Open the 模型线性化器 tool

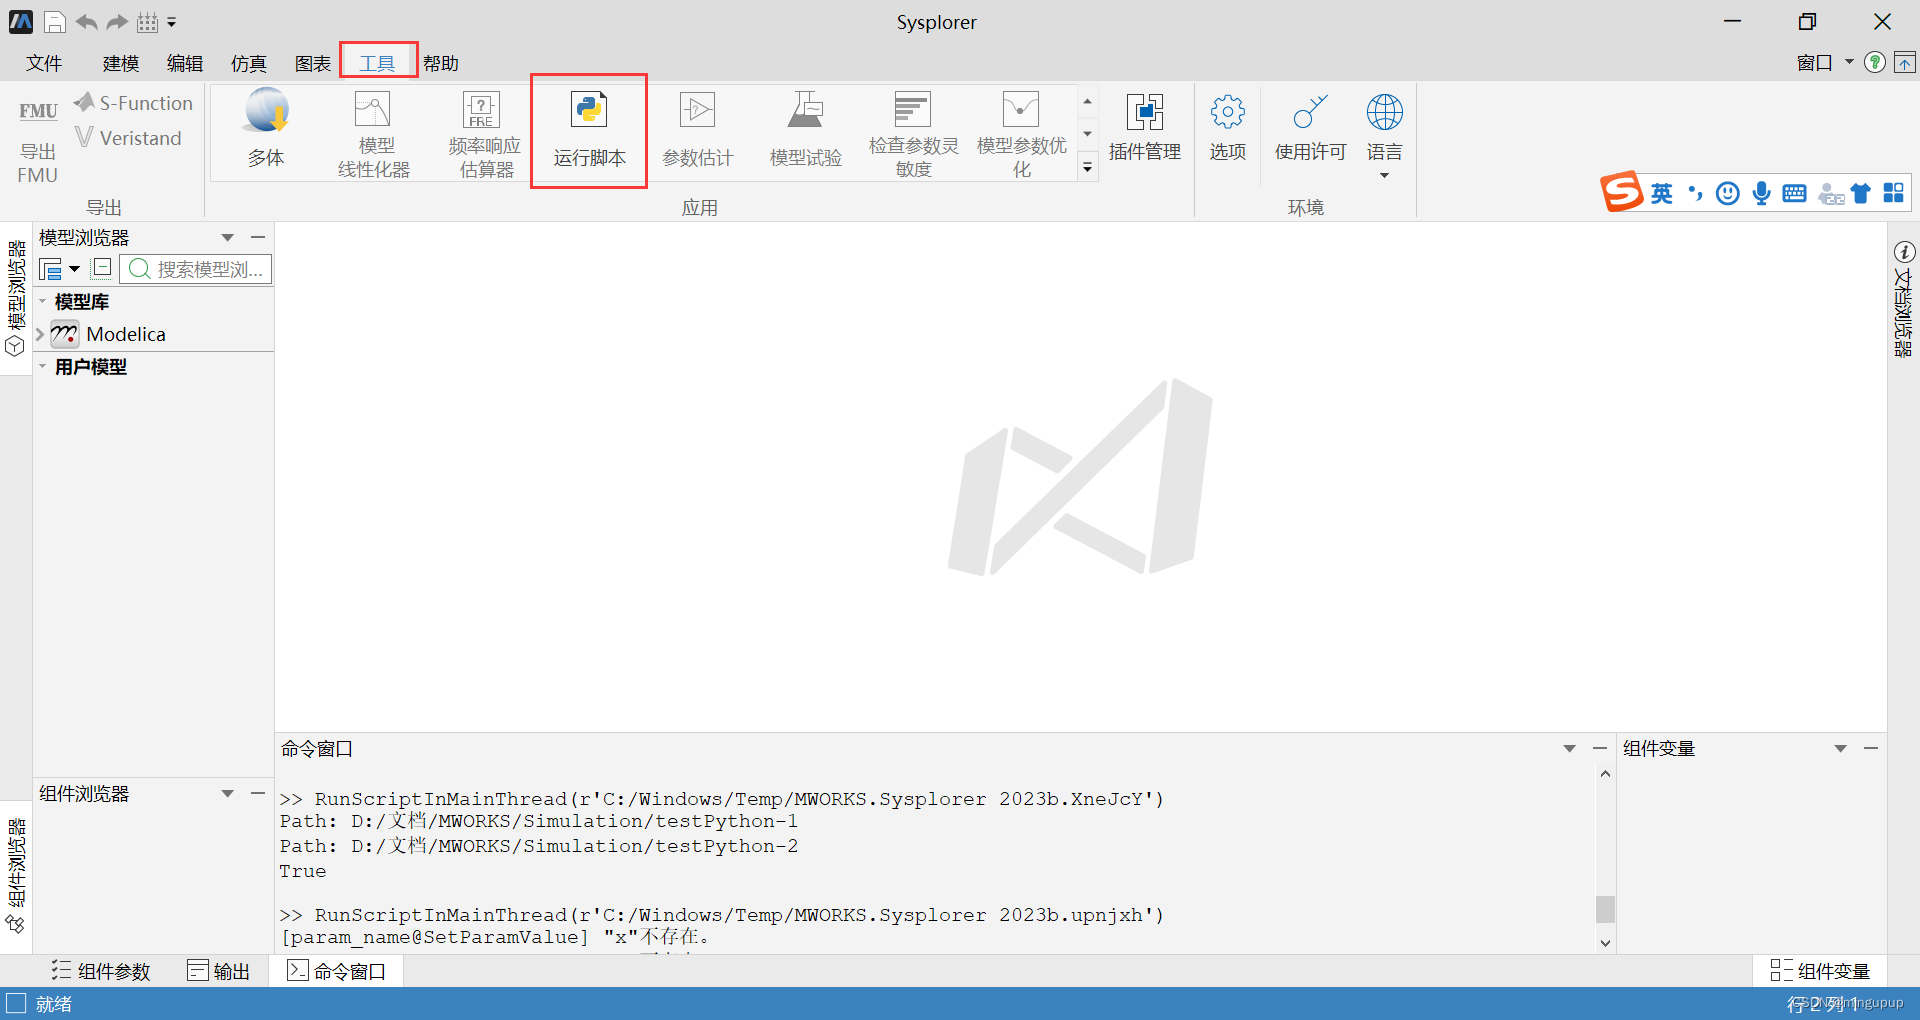coord(373,130)
